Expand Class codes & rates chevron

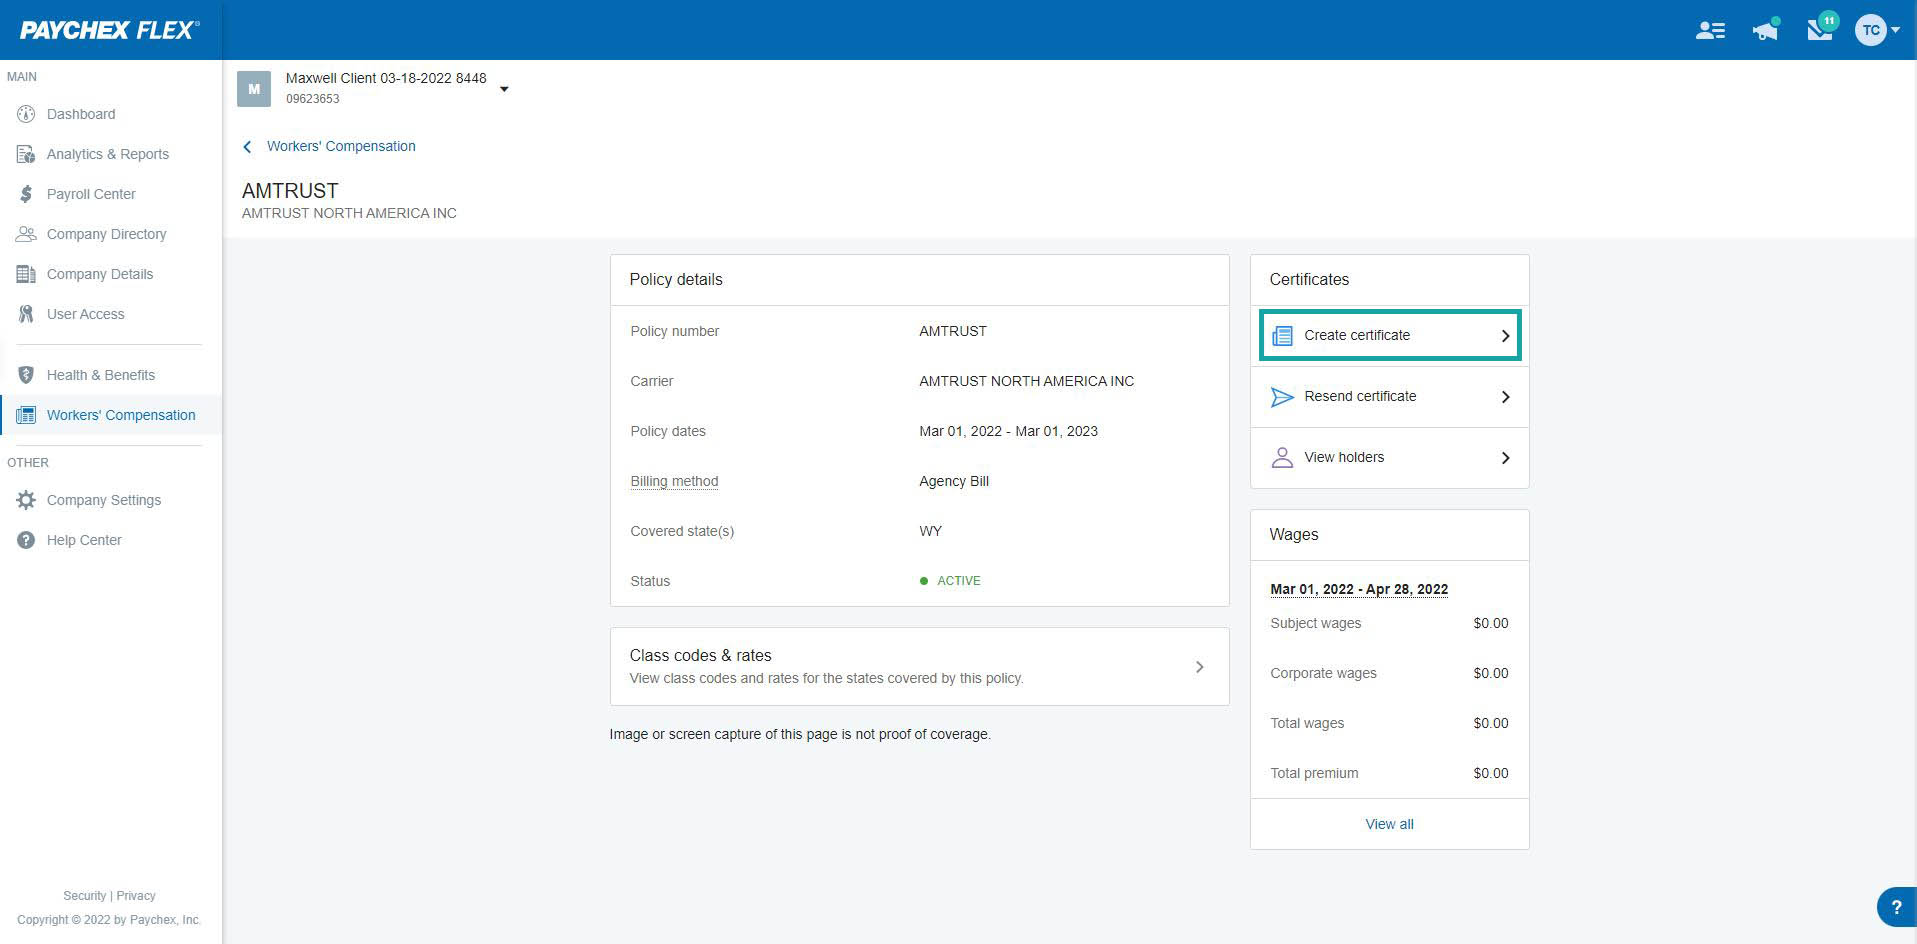1199,667
